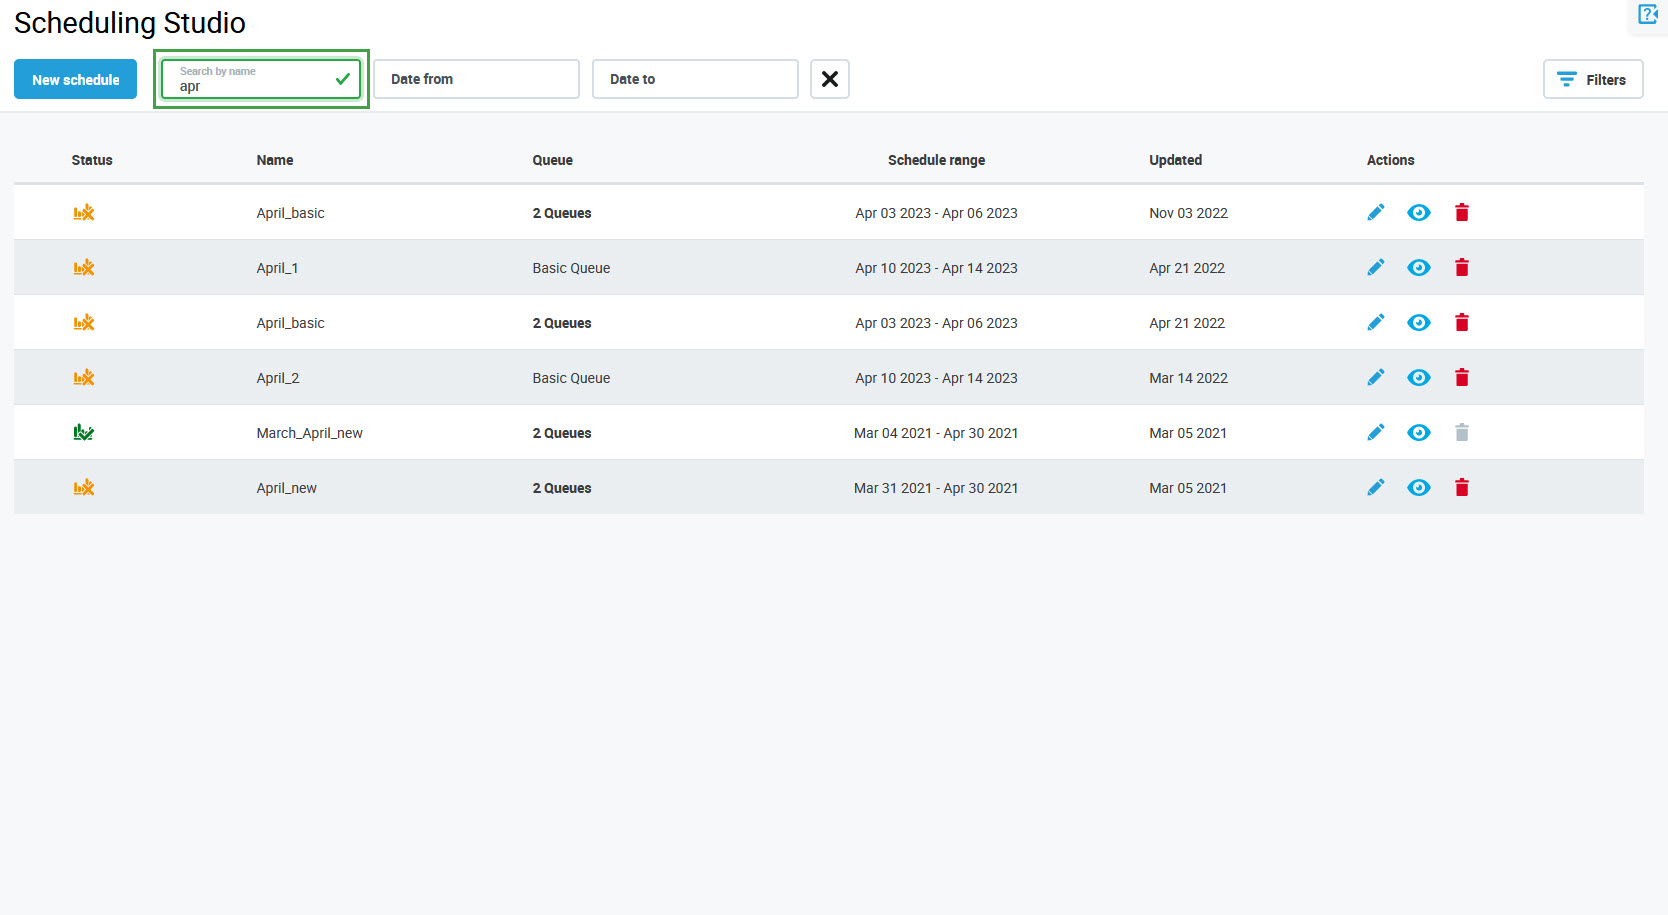Open the Date to picker
Image resolution: width=1668 pixels, height=915 pixels.
(x=695, y=79)
